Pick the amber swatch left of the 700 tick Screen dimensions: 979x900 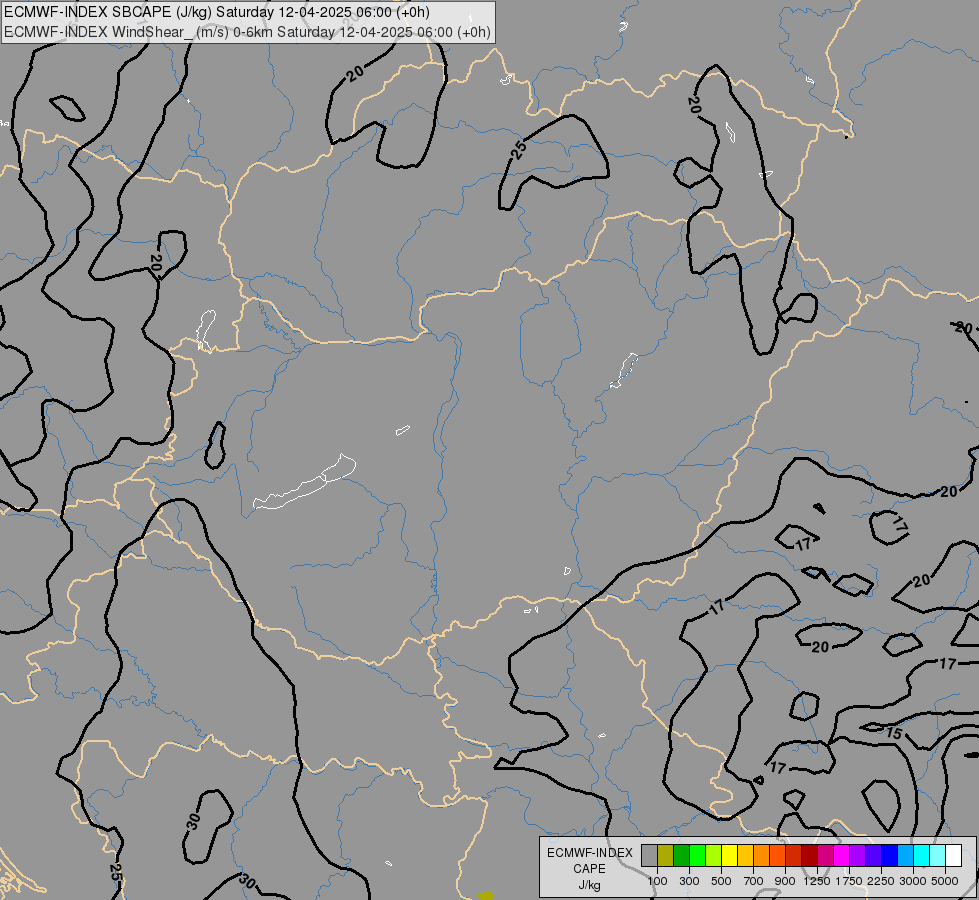pos(745,855)
